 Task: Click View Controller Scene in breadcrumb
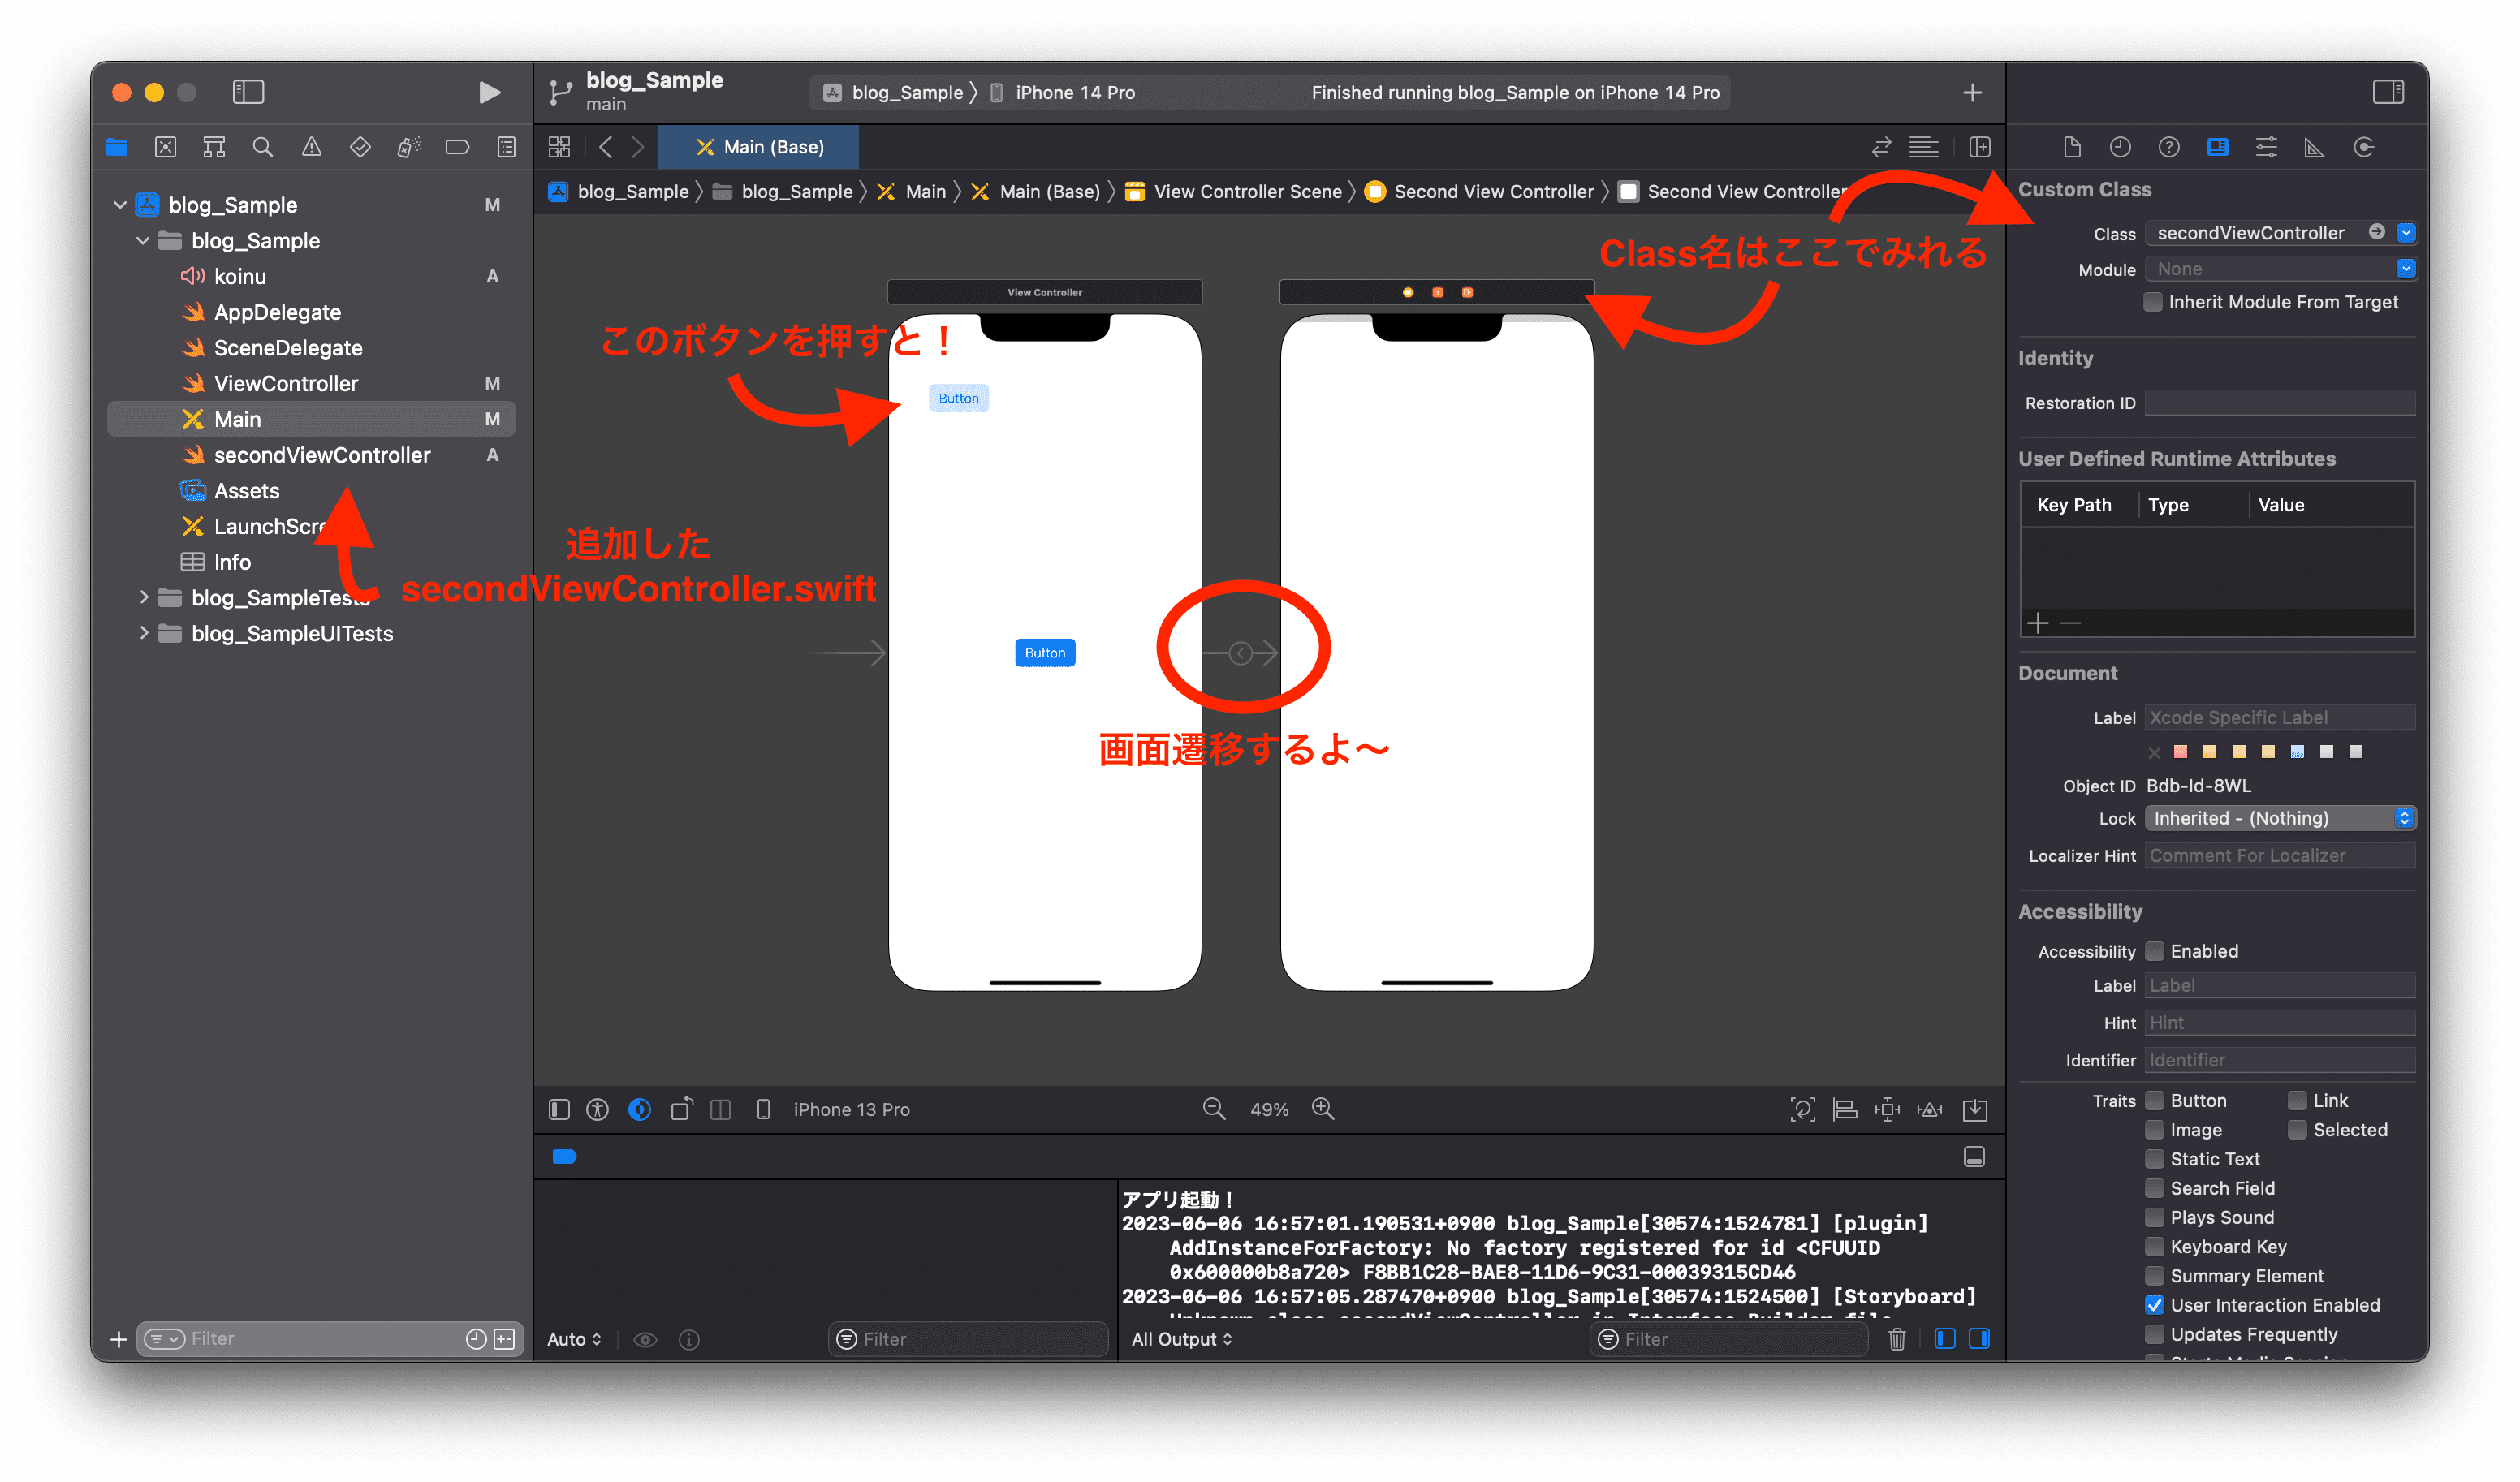pos(1234,191)
